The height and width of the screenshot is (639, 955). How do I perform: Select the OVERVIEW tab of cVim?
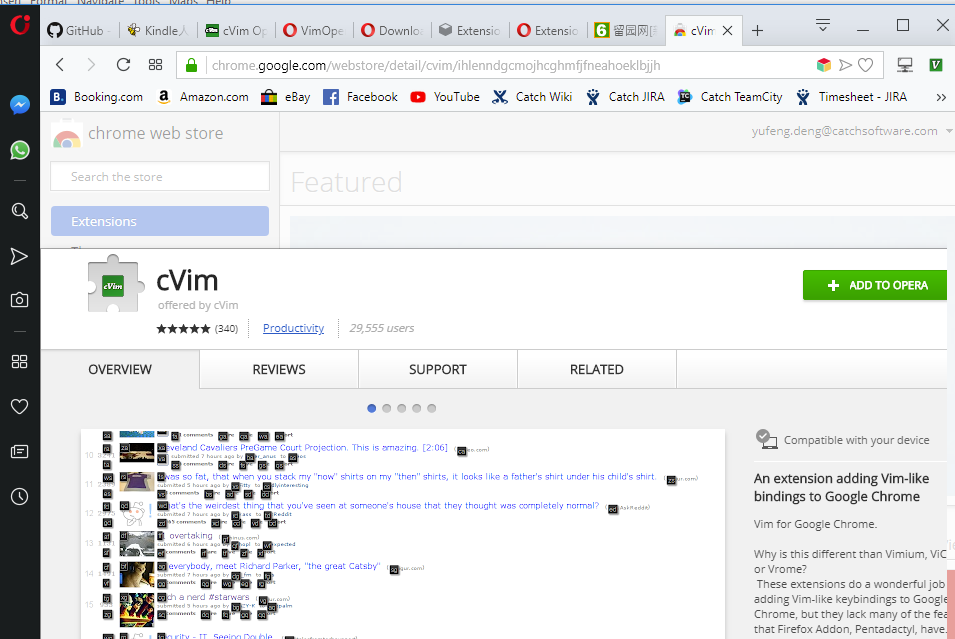(x=120, y=369)
